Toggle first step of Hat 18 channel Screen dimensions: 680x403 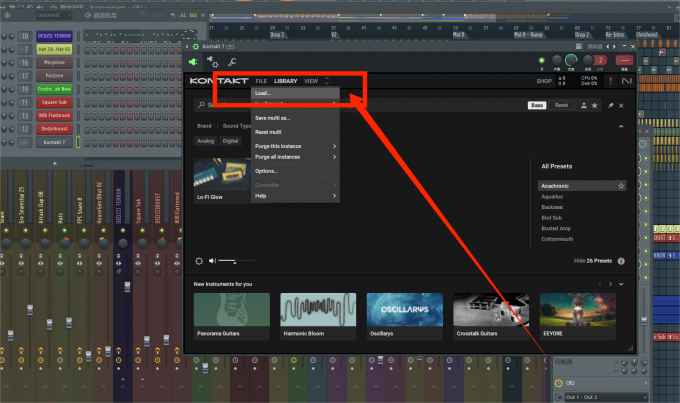87,49
